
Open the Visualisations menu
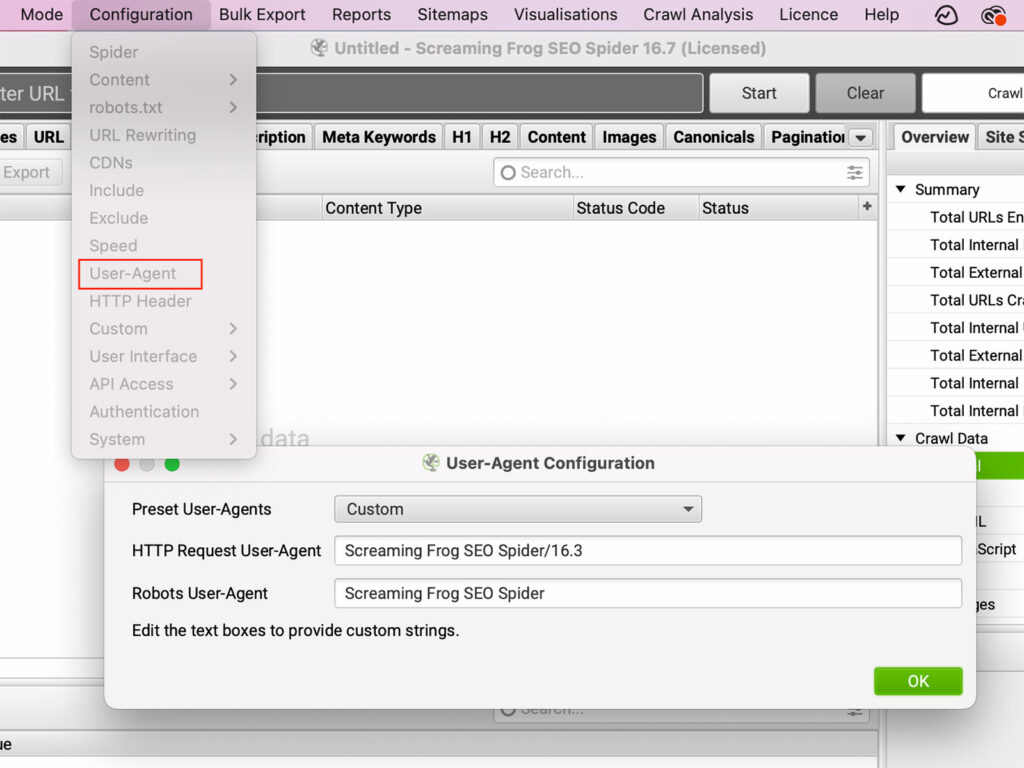pyautogui.click(x=566, y=14)
